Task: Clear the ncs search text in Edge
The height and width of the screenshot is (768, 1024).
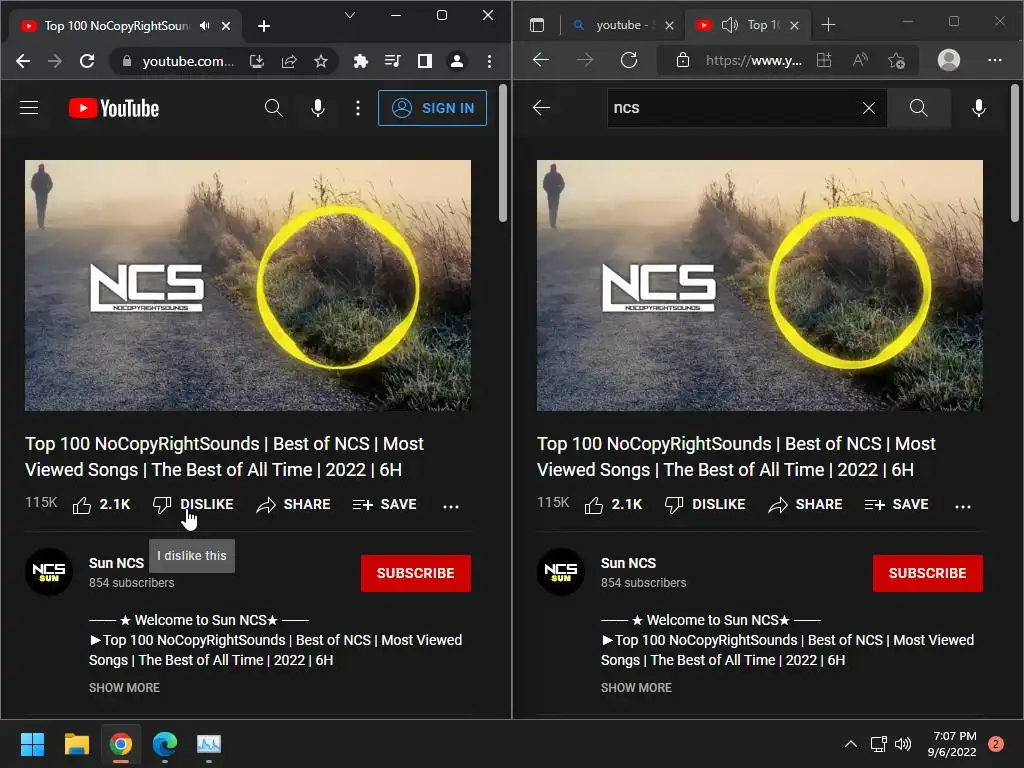Action: 869,108
